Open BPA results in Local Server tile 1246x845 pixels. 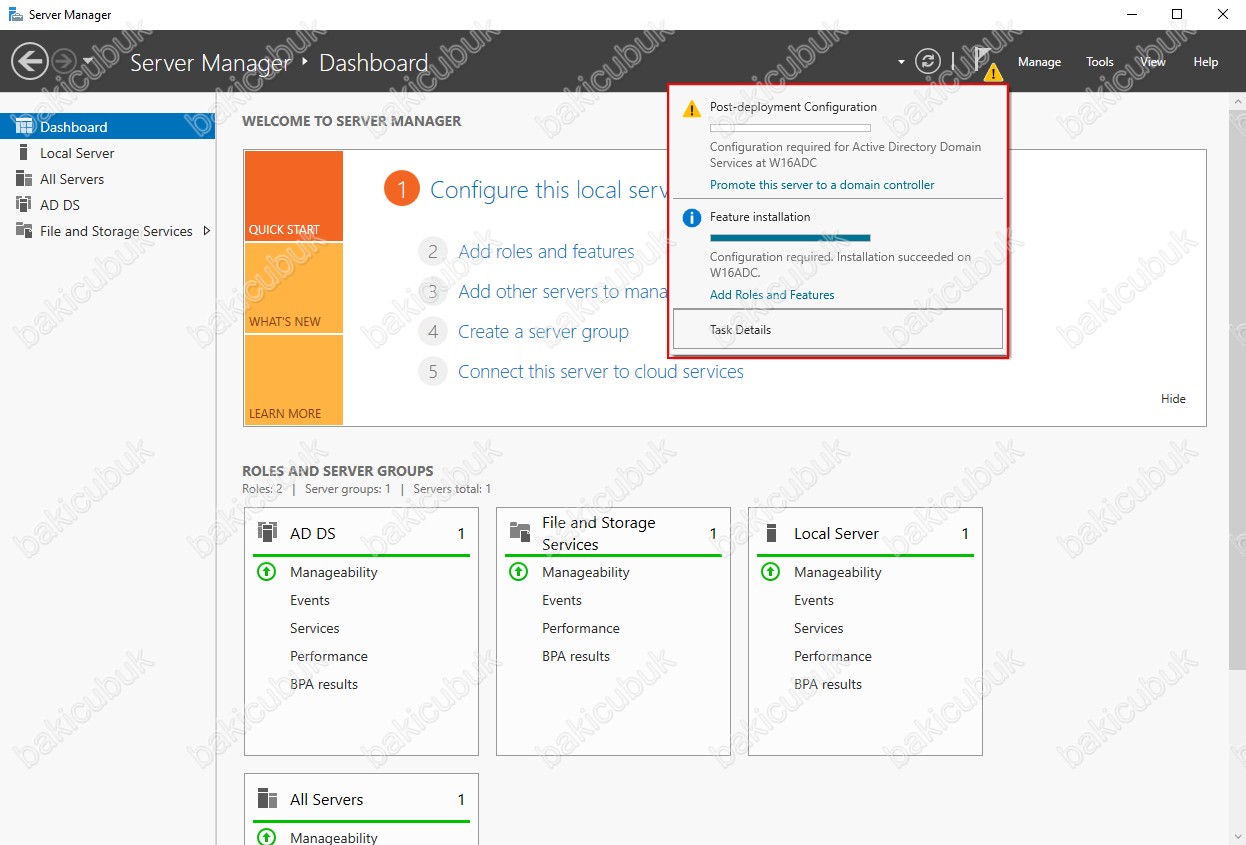[x=828, y=684]
